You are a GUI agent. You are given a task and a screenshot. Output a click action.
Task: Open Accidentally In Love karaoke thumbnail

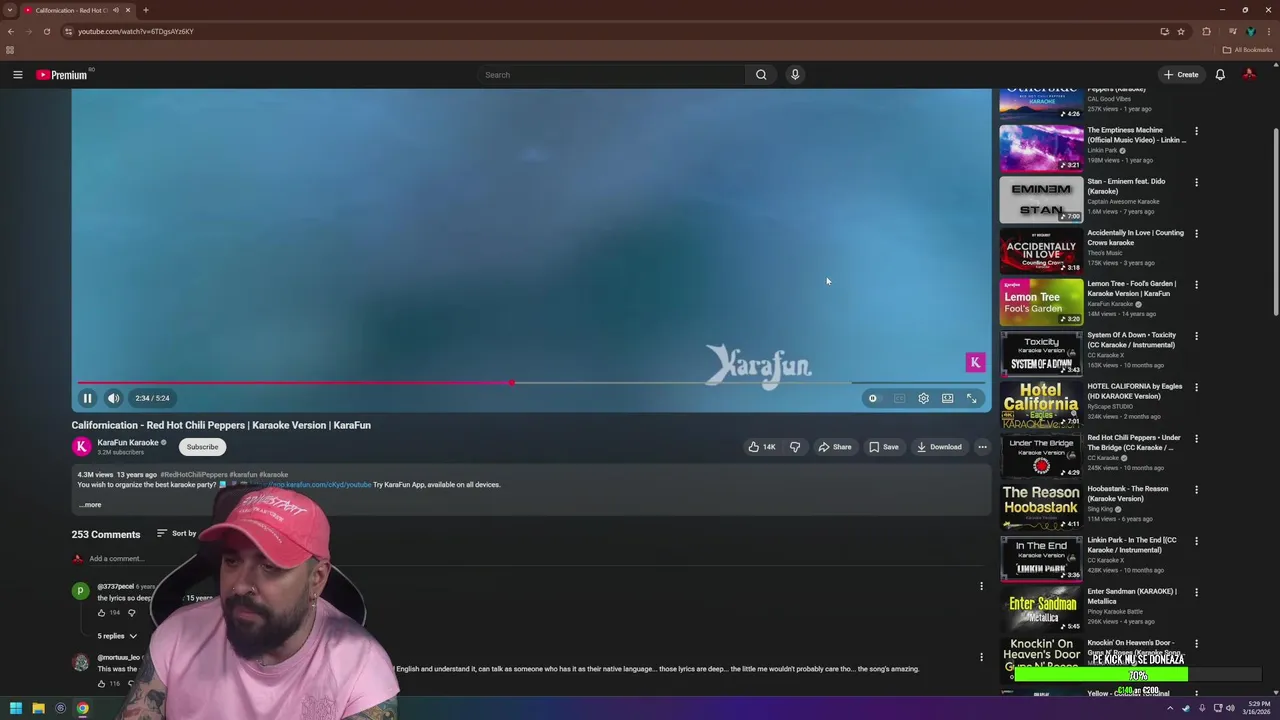point(1041,251)
